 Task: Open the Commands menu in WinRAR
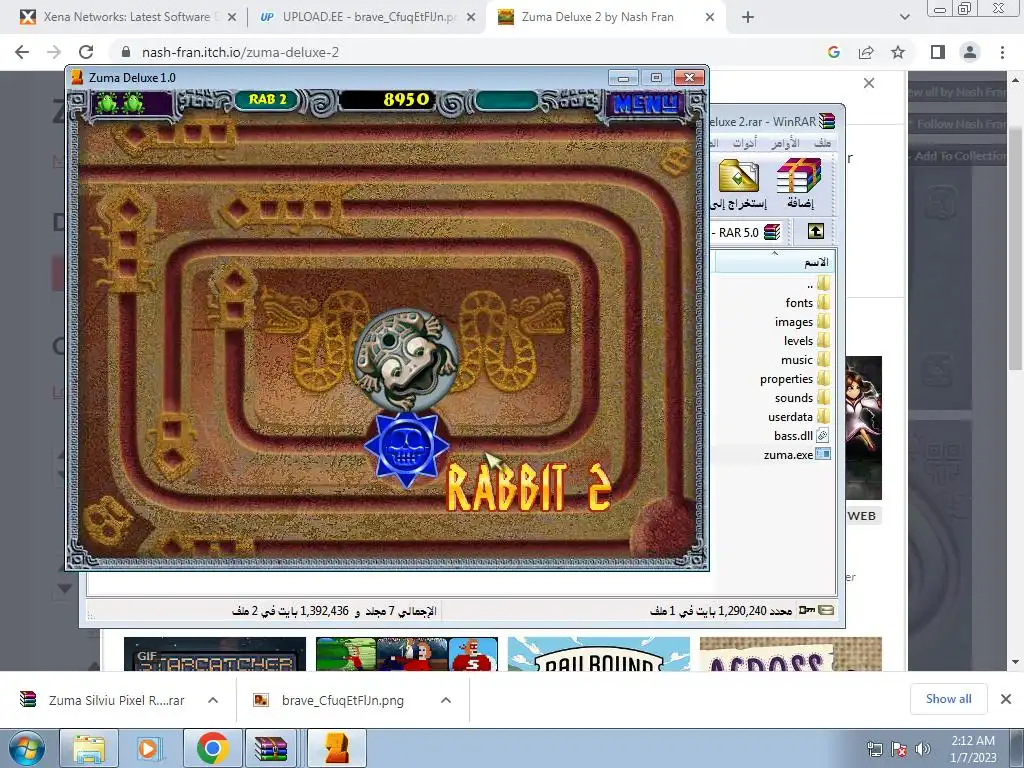tap(785, 142)
